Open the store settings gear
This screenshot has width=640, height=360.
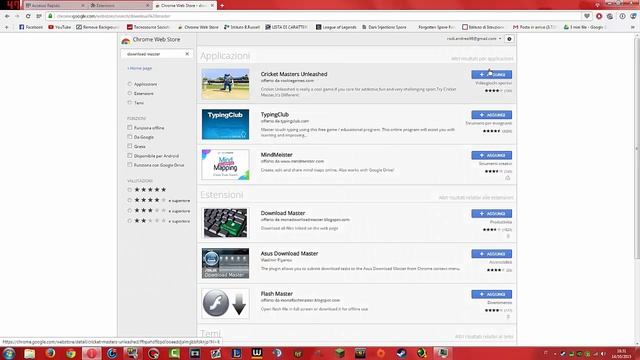[x=509, y=39]
